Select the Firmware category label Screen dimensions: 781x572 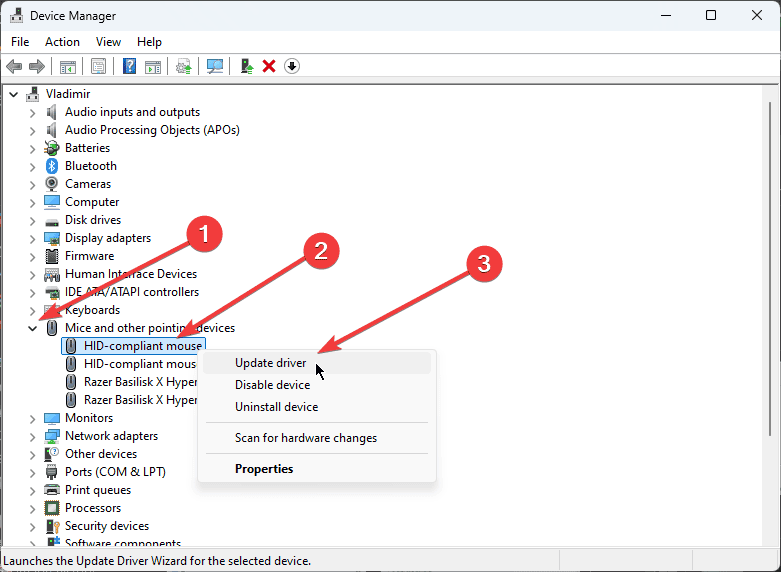pos(90,256)
